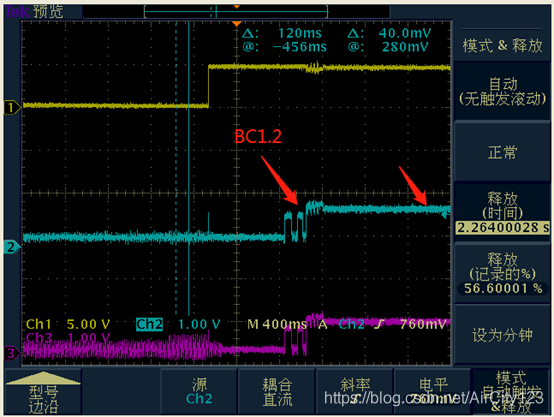
Task: Click Ch1 5.00 V scale readout
Action: (x=68, y=324)
